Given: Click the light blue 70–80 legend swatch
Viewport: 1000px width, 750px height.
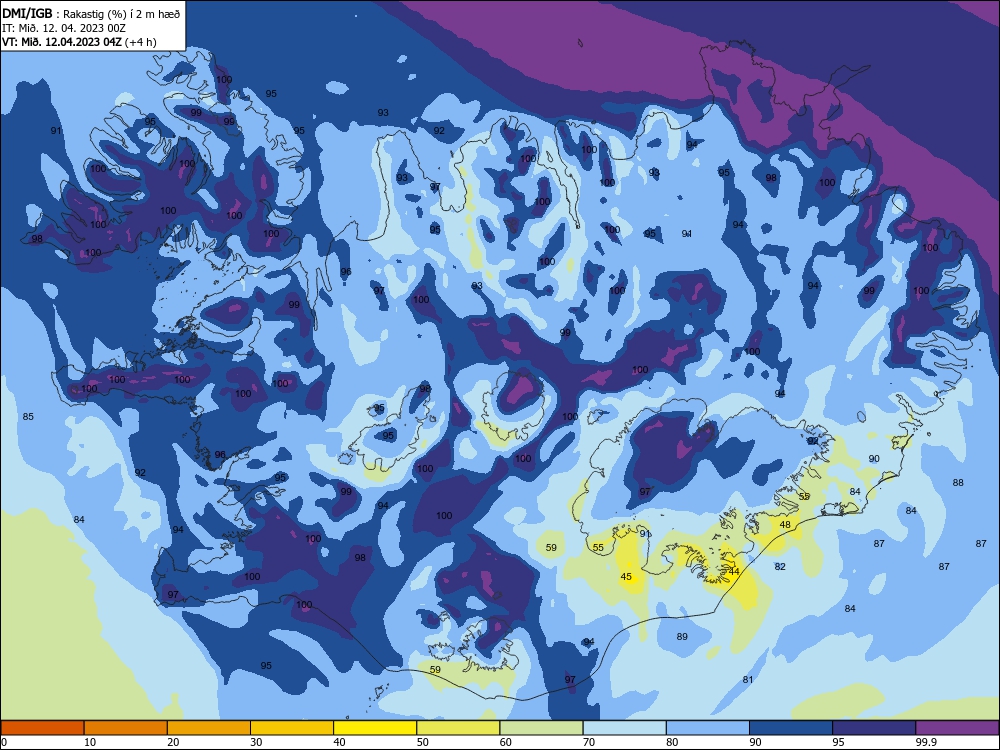Looking at the screenshot, I should (x=624, y=728).
